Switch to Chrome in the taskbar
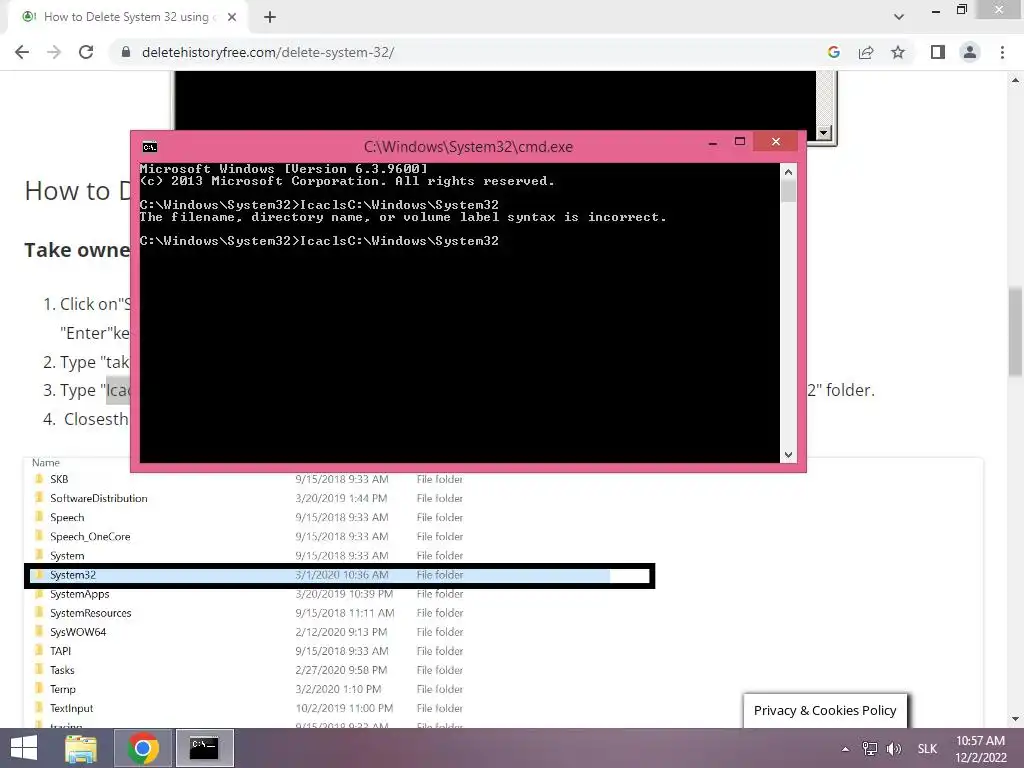The image size is (1024, 768). [143, 748]
